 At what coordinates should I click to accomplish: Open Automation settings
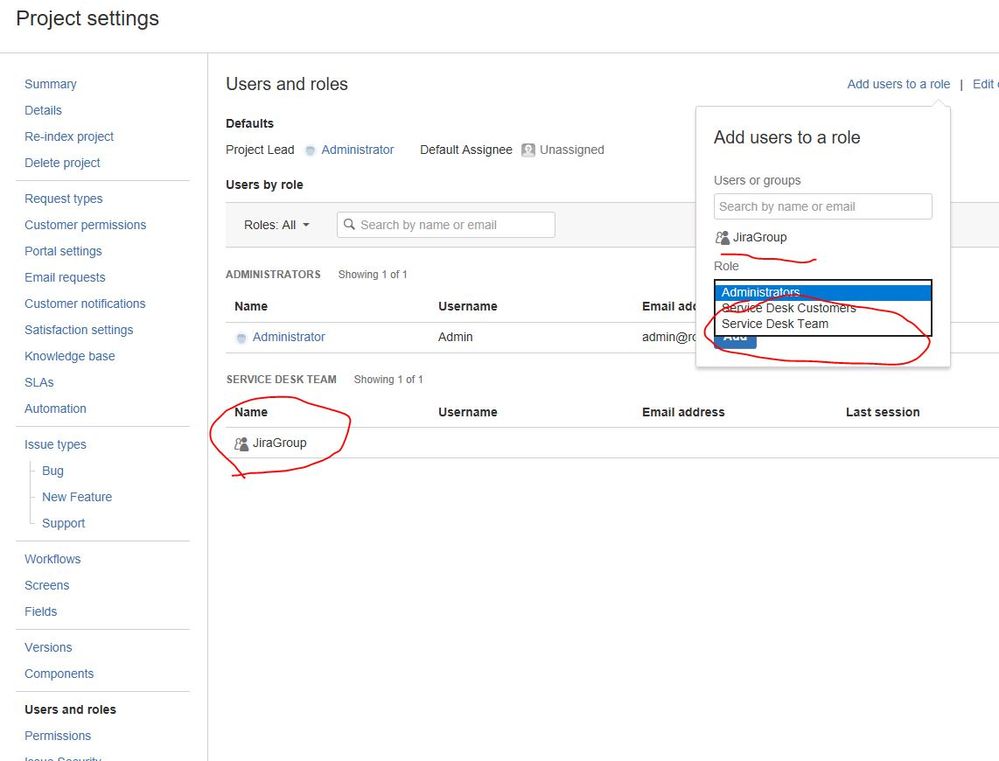pos(55,409)
